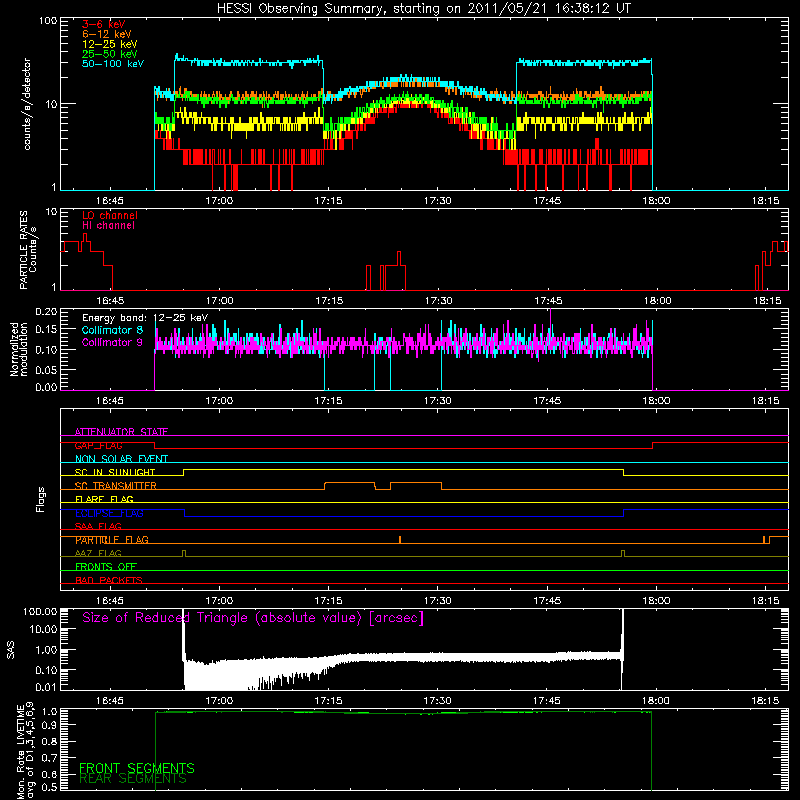800x800 pixels.
Task: Click the '100' tick label on the counts plot
Action: coord(48,21)
